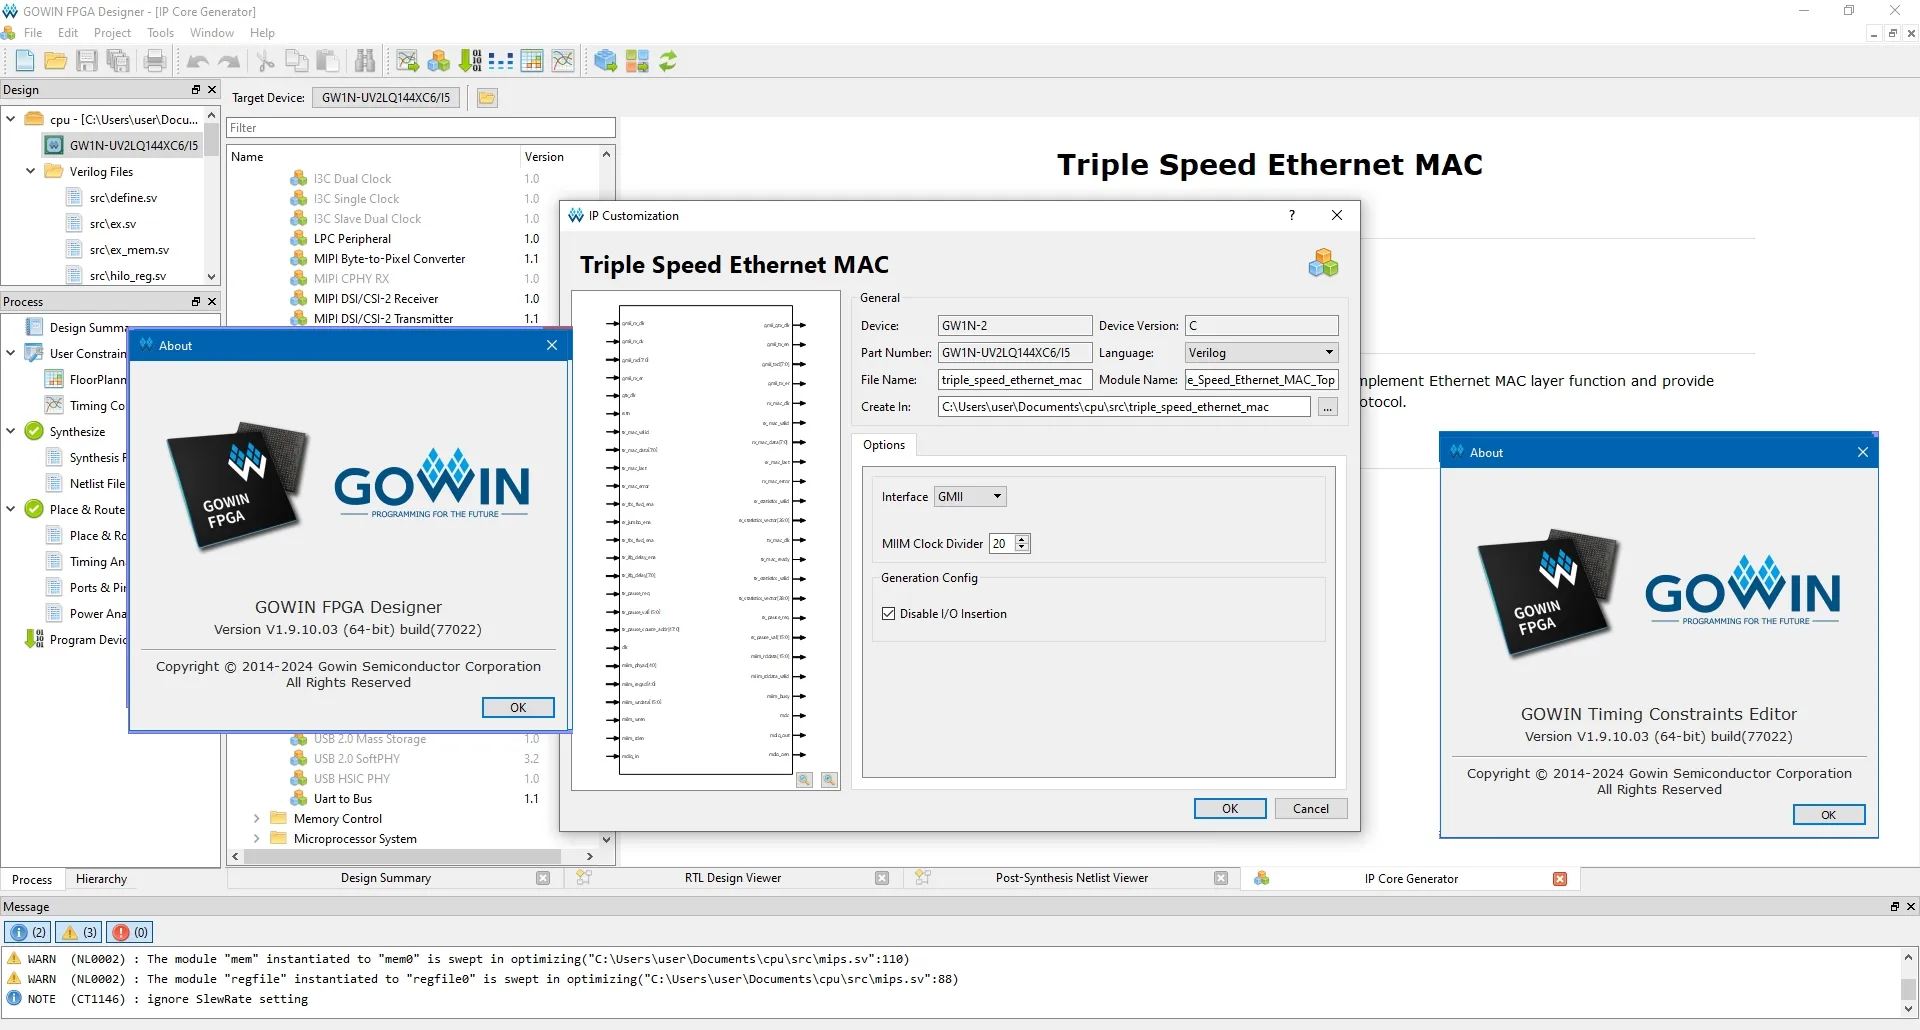Screen dimensions: 1920x1030
Task: Click the Paste clipboard icon
Action: click(x=328, y=61)
